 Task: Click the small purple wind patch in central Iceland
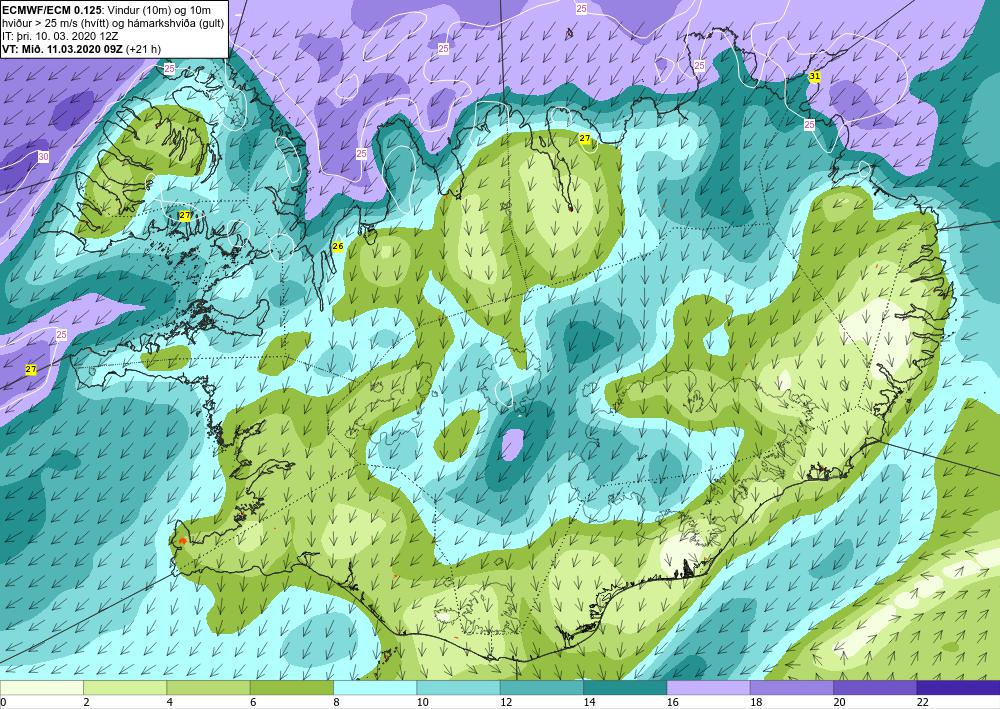coord(512,444)
